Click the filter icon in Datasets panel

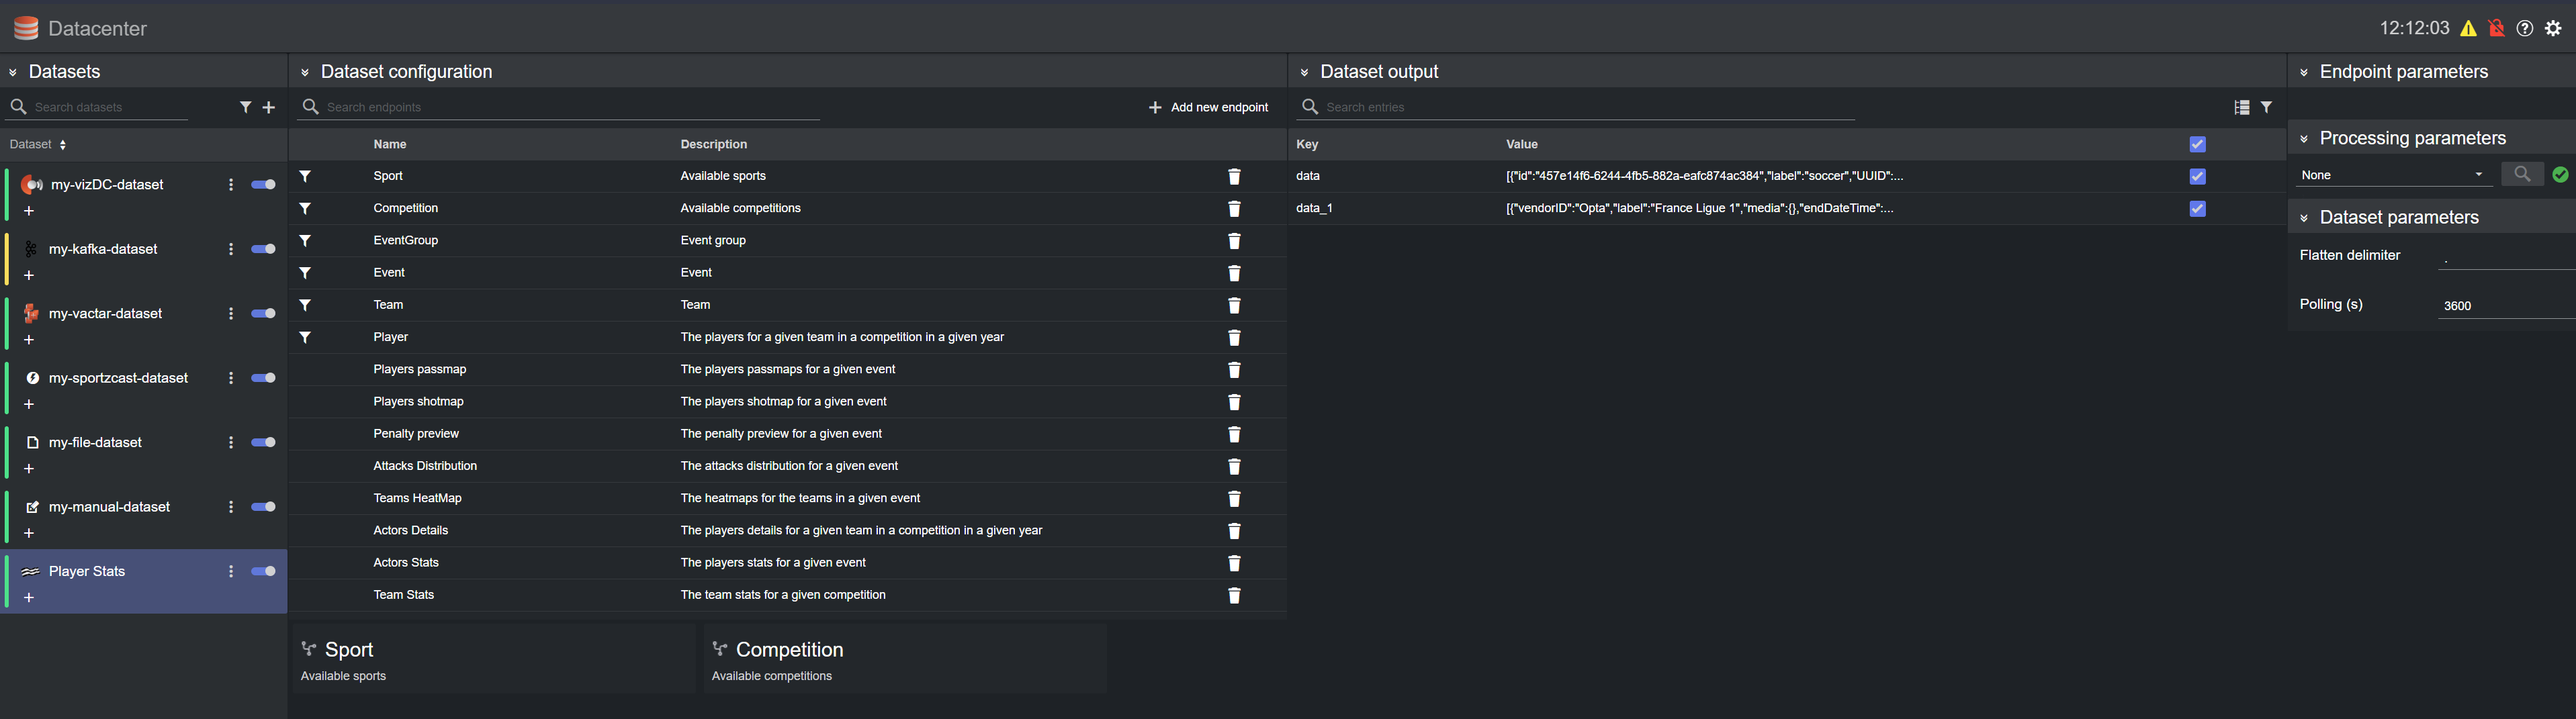[x=245, y=107]
